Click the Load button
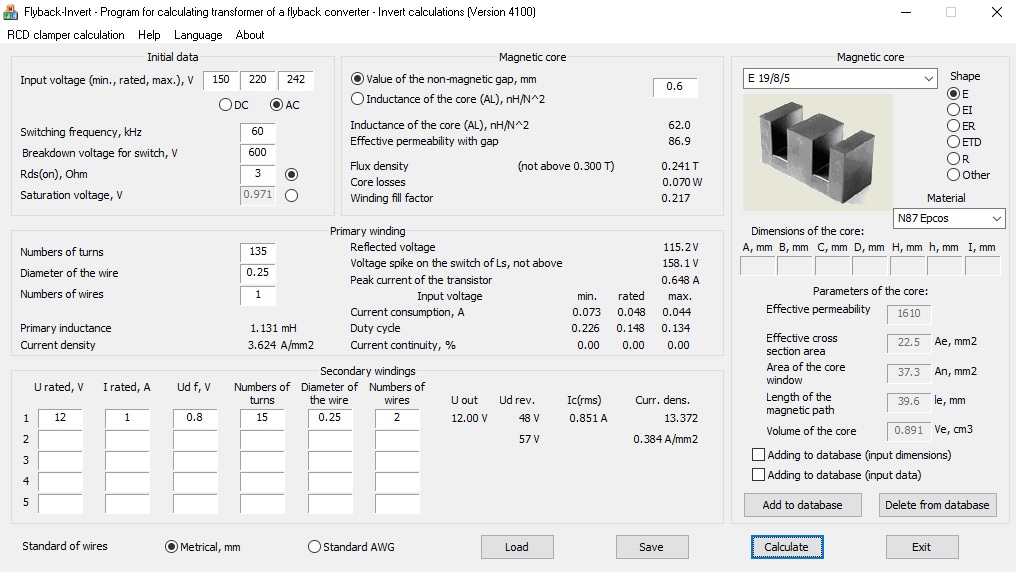 pyautogui.click(x=517, y=547)
